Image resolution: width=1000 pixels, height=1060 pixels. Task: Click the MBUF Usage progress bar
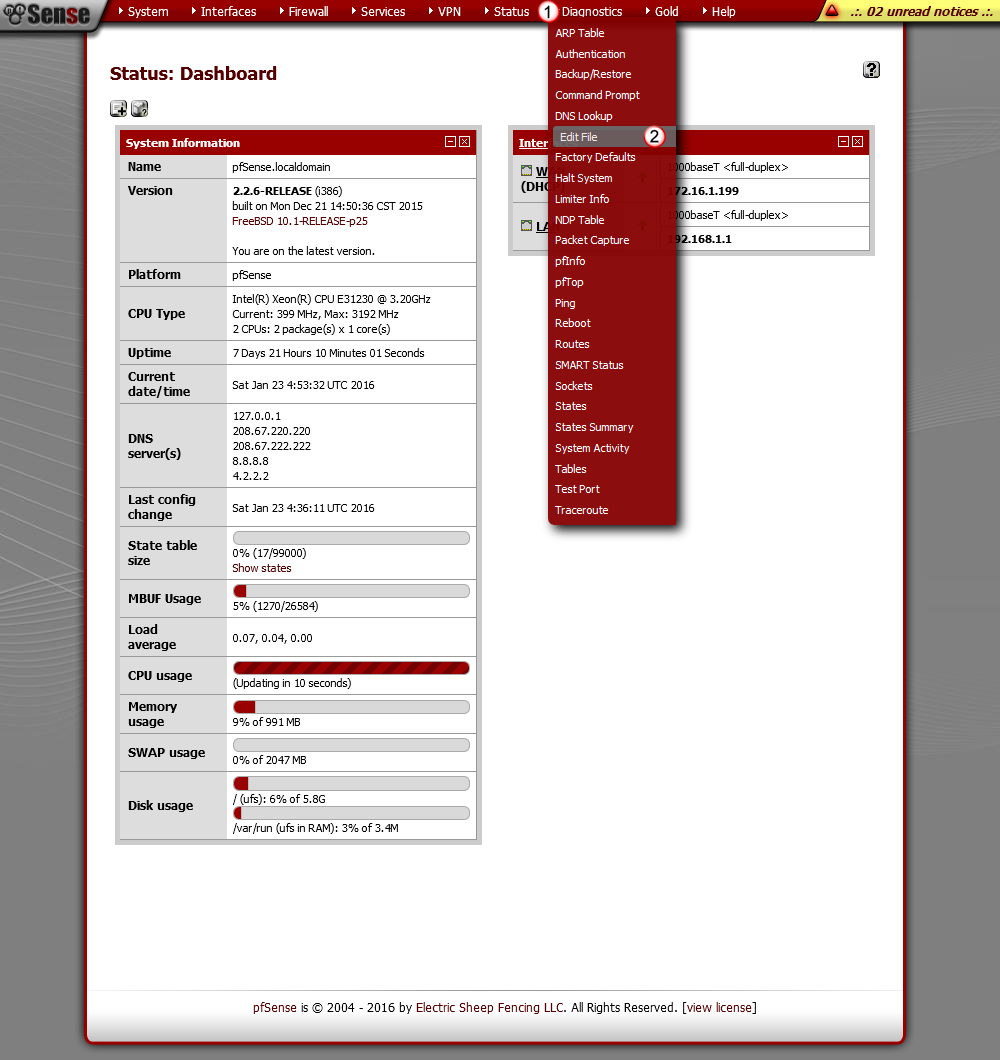(x=351, y=592)
